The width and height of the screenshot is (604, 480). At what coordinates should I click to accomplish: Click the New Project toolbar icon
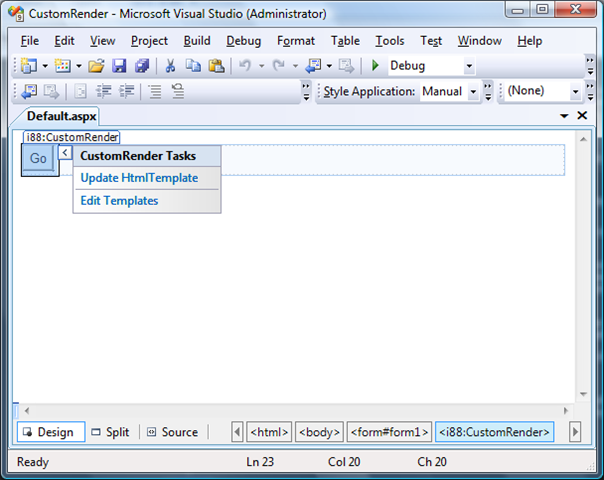click(29, 66)
